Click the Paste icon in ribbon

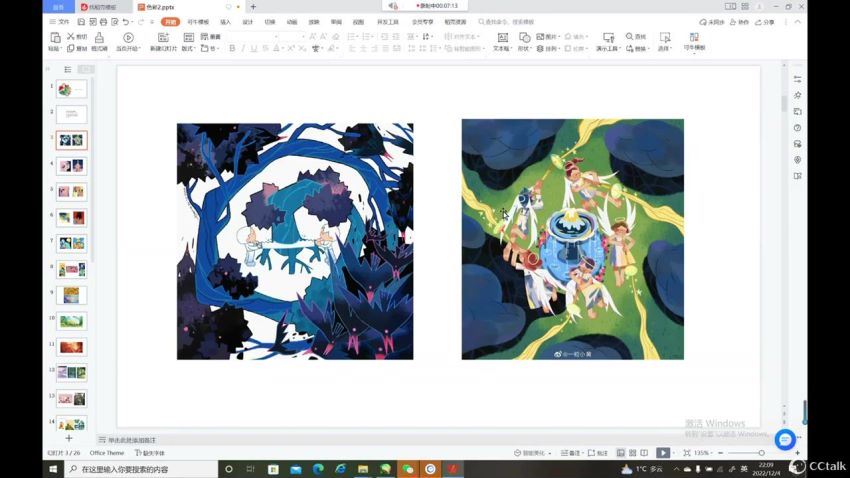[x=55, y=37]
